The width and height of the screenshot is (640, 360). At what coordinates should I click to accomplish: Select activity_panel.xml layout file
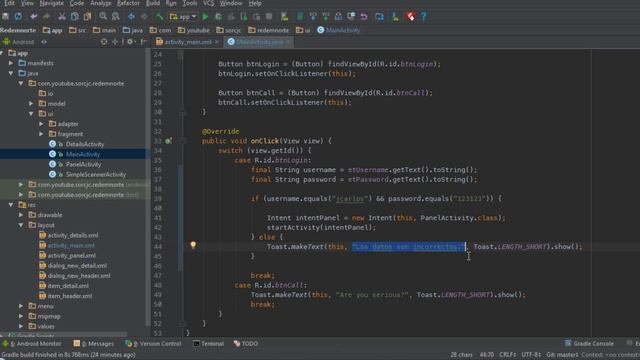click(x=72, y=256)
